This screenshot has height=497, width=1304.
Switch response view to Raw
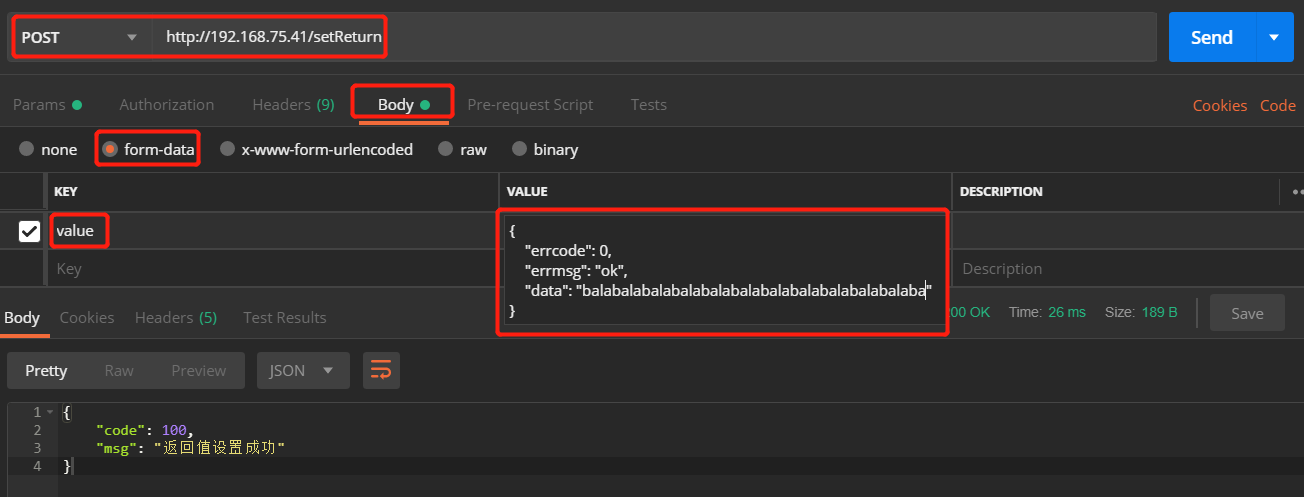point(119,371)
